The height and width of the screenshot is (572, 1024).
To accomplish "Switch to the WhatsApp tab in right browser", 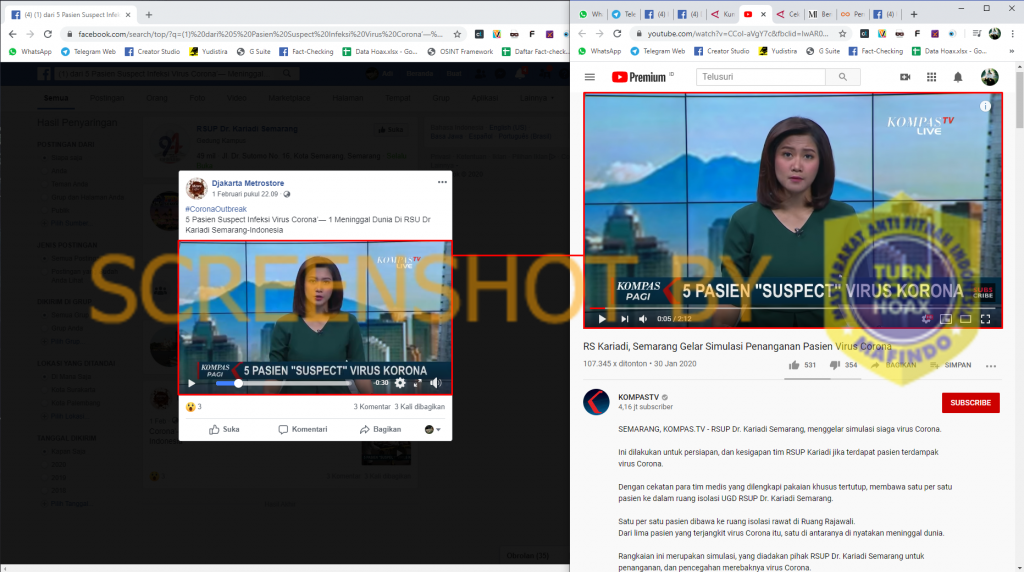I will [x=590, y=14].
